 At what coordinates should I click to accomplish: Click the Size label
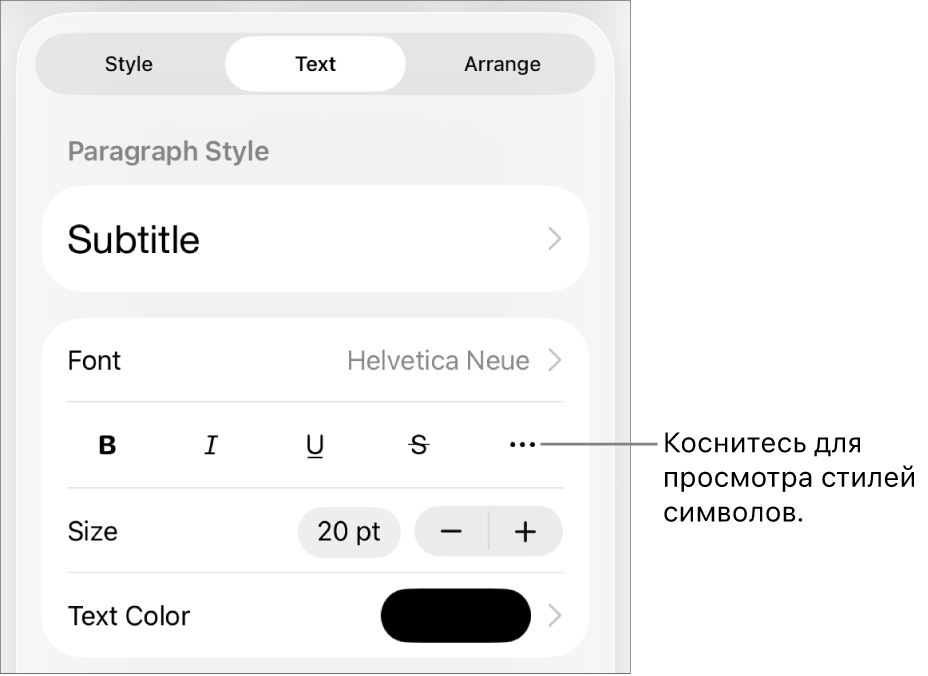click(93, 532)
